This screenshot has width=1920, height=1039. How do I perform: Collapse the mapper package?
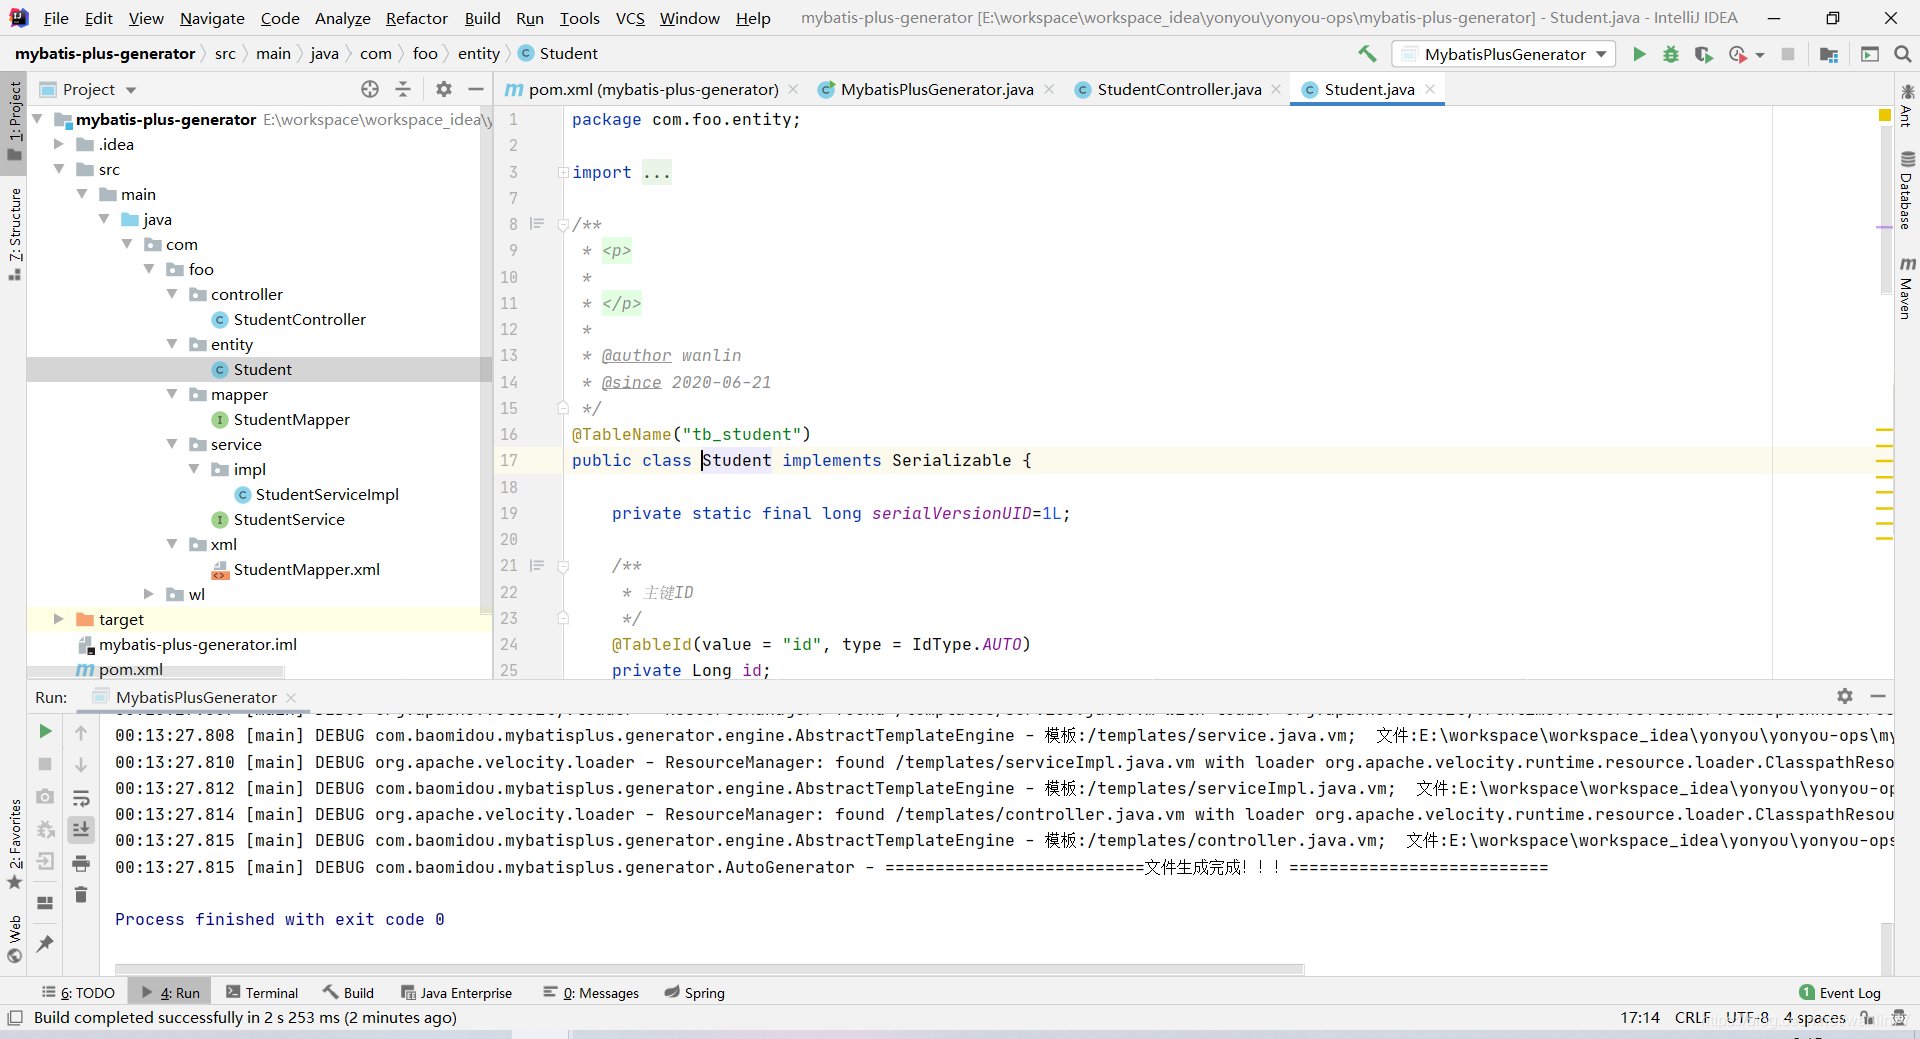point(172,394)
